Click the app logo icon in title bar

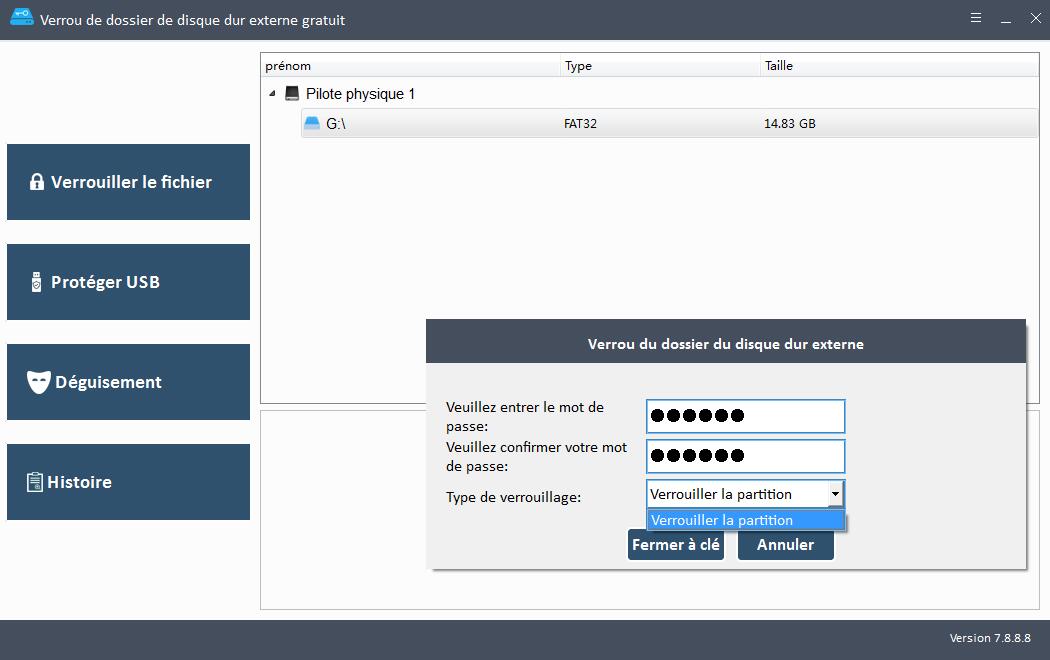21,17
